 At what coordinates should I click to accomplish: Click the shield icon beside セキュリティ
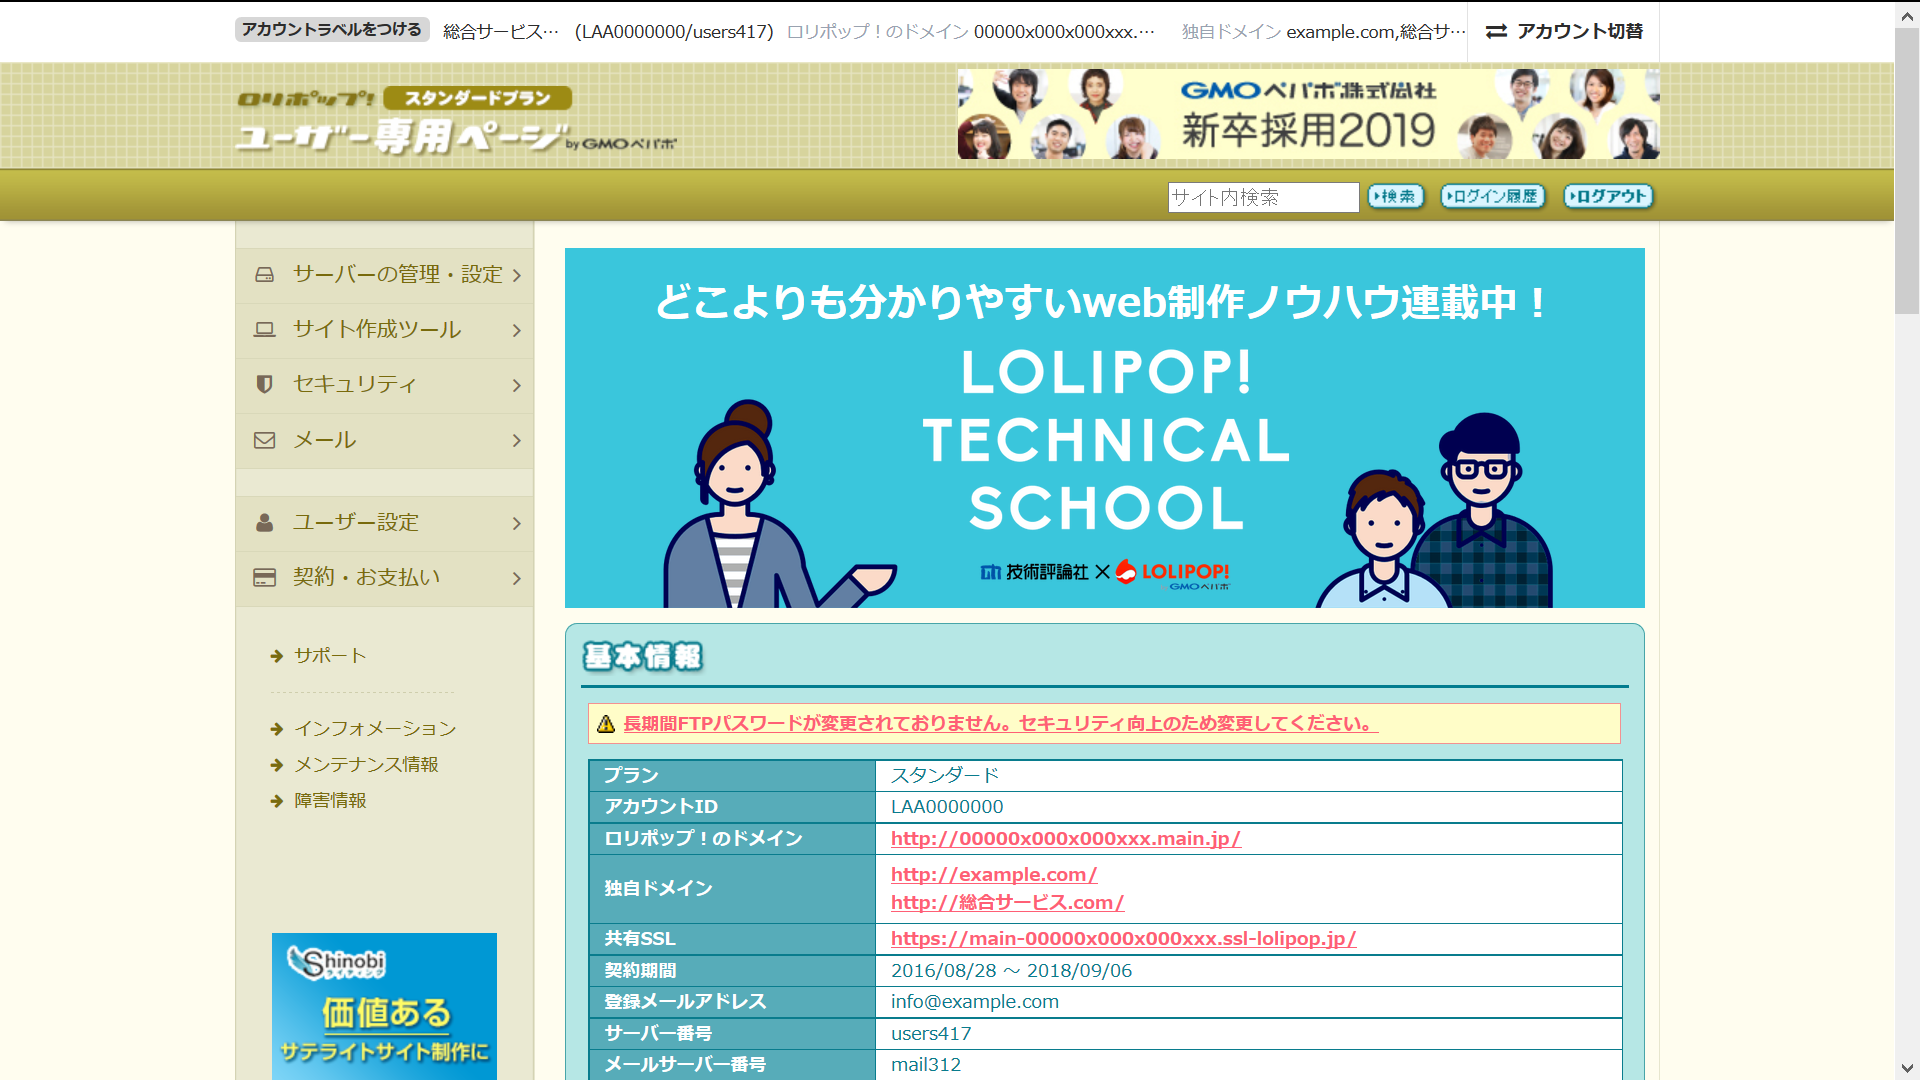click(264, 384)
